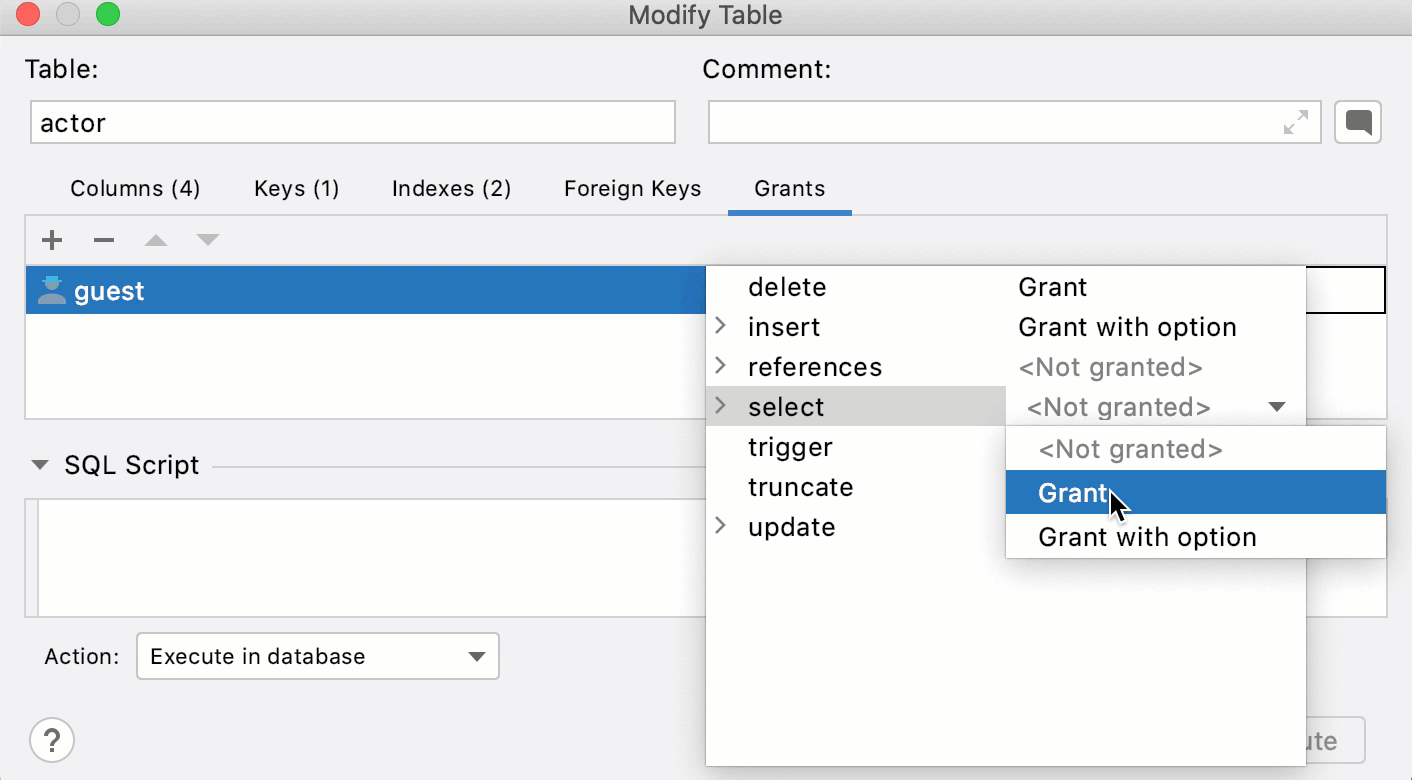Open the comment bubble icon next to Comment
This screenshot has height=780, width=1412.
tap(1358, 122)
